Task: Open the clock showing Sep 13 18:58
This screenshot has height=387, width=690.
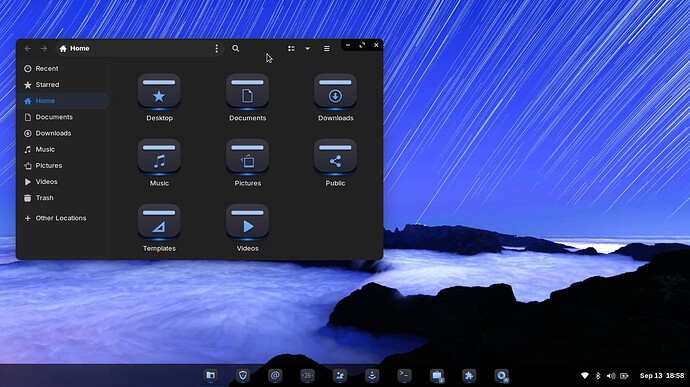Action: [x=662, y=376]
